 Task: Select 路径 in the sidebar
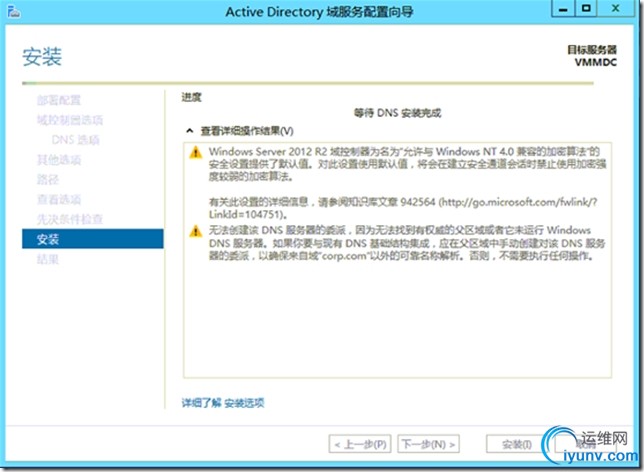point(48,180)
